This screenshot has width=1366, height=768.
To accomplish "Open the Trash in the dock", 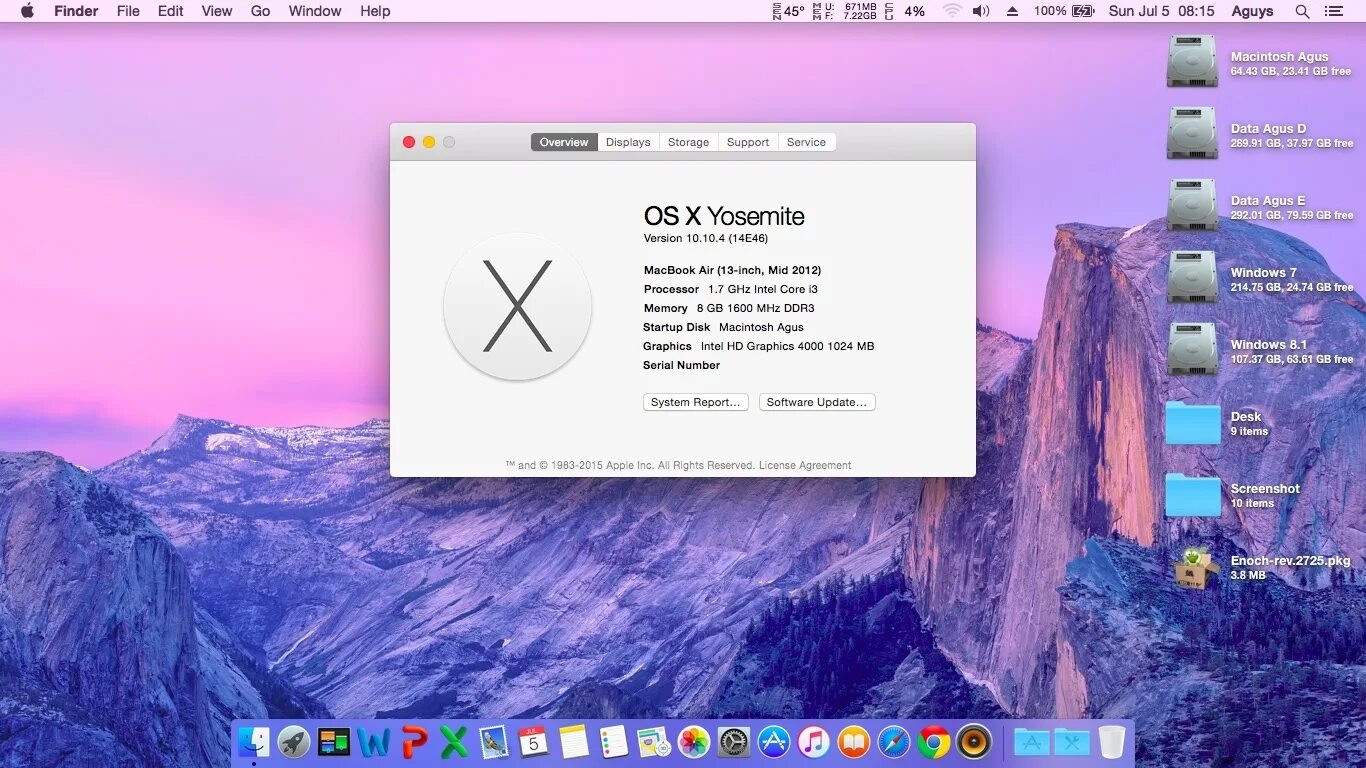I will (x=1112, y=741).
